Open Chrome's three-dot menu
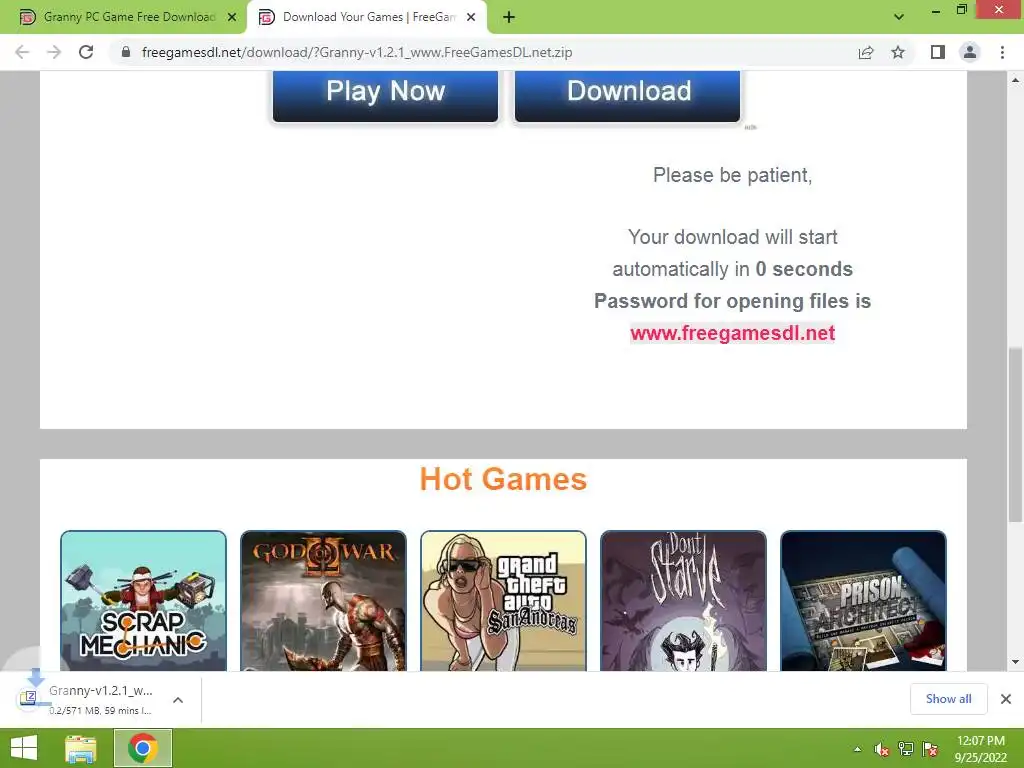 point(1002,52)
